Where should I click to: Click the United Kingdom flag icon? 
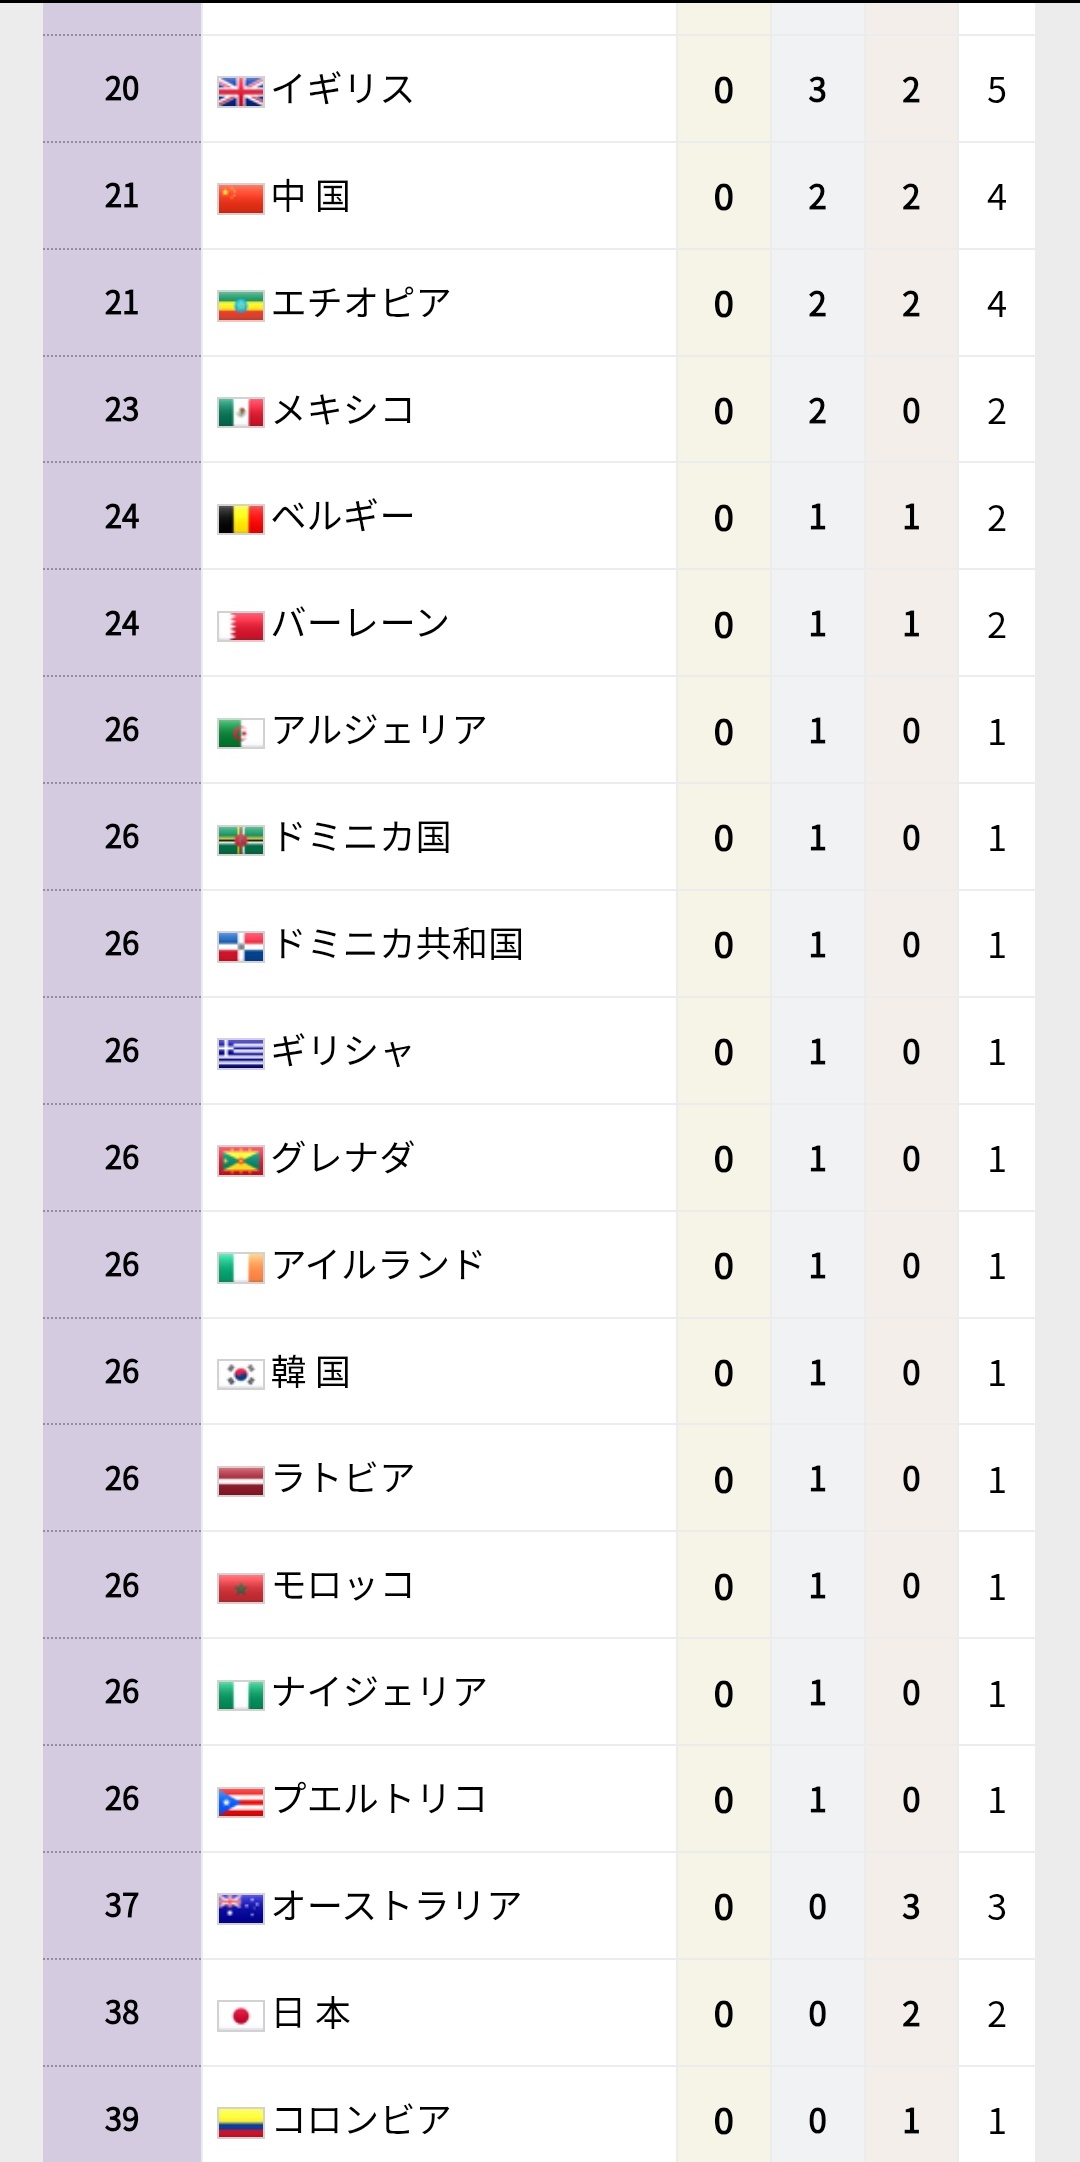(241, 91)
